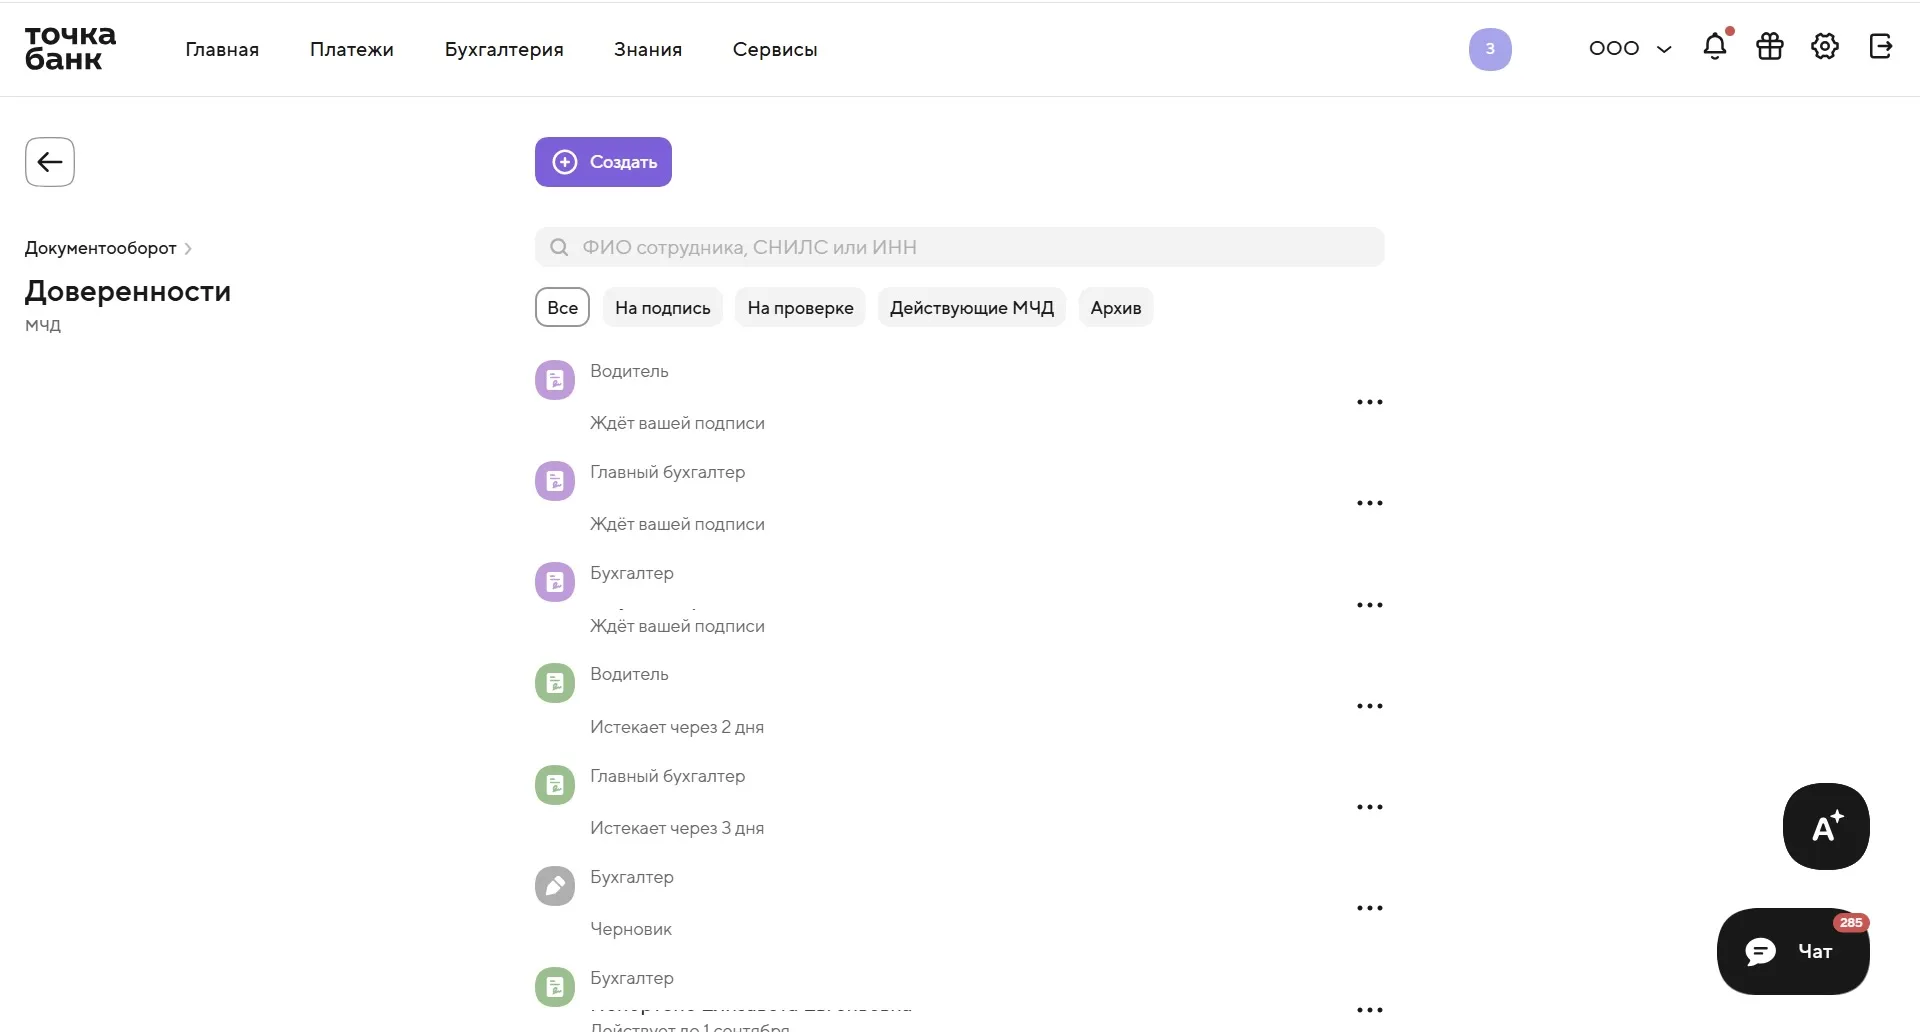
Task: Click the Истекает через 2 дня status
Action: tap(677, 727)
